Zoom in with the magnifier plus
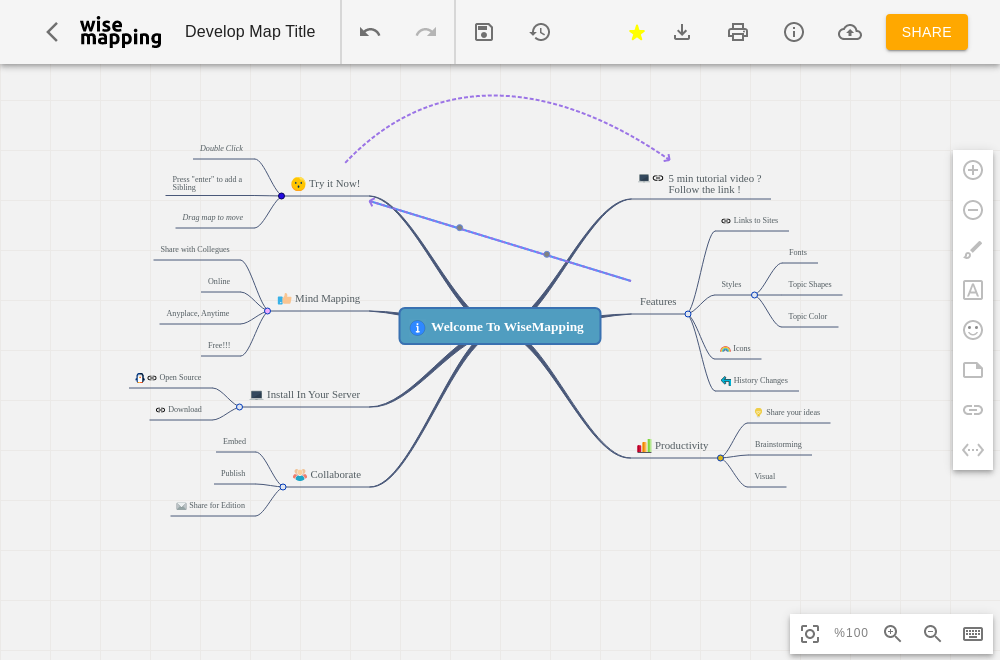The width and height of the screenshot is (1000, 660). (892, 634)
